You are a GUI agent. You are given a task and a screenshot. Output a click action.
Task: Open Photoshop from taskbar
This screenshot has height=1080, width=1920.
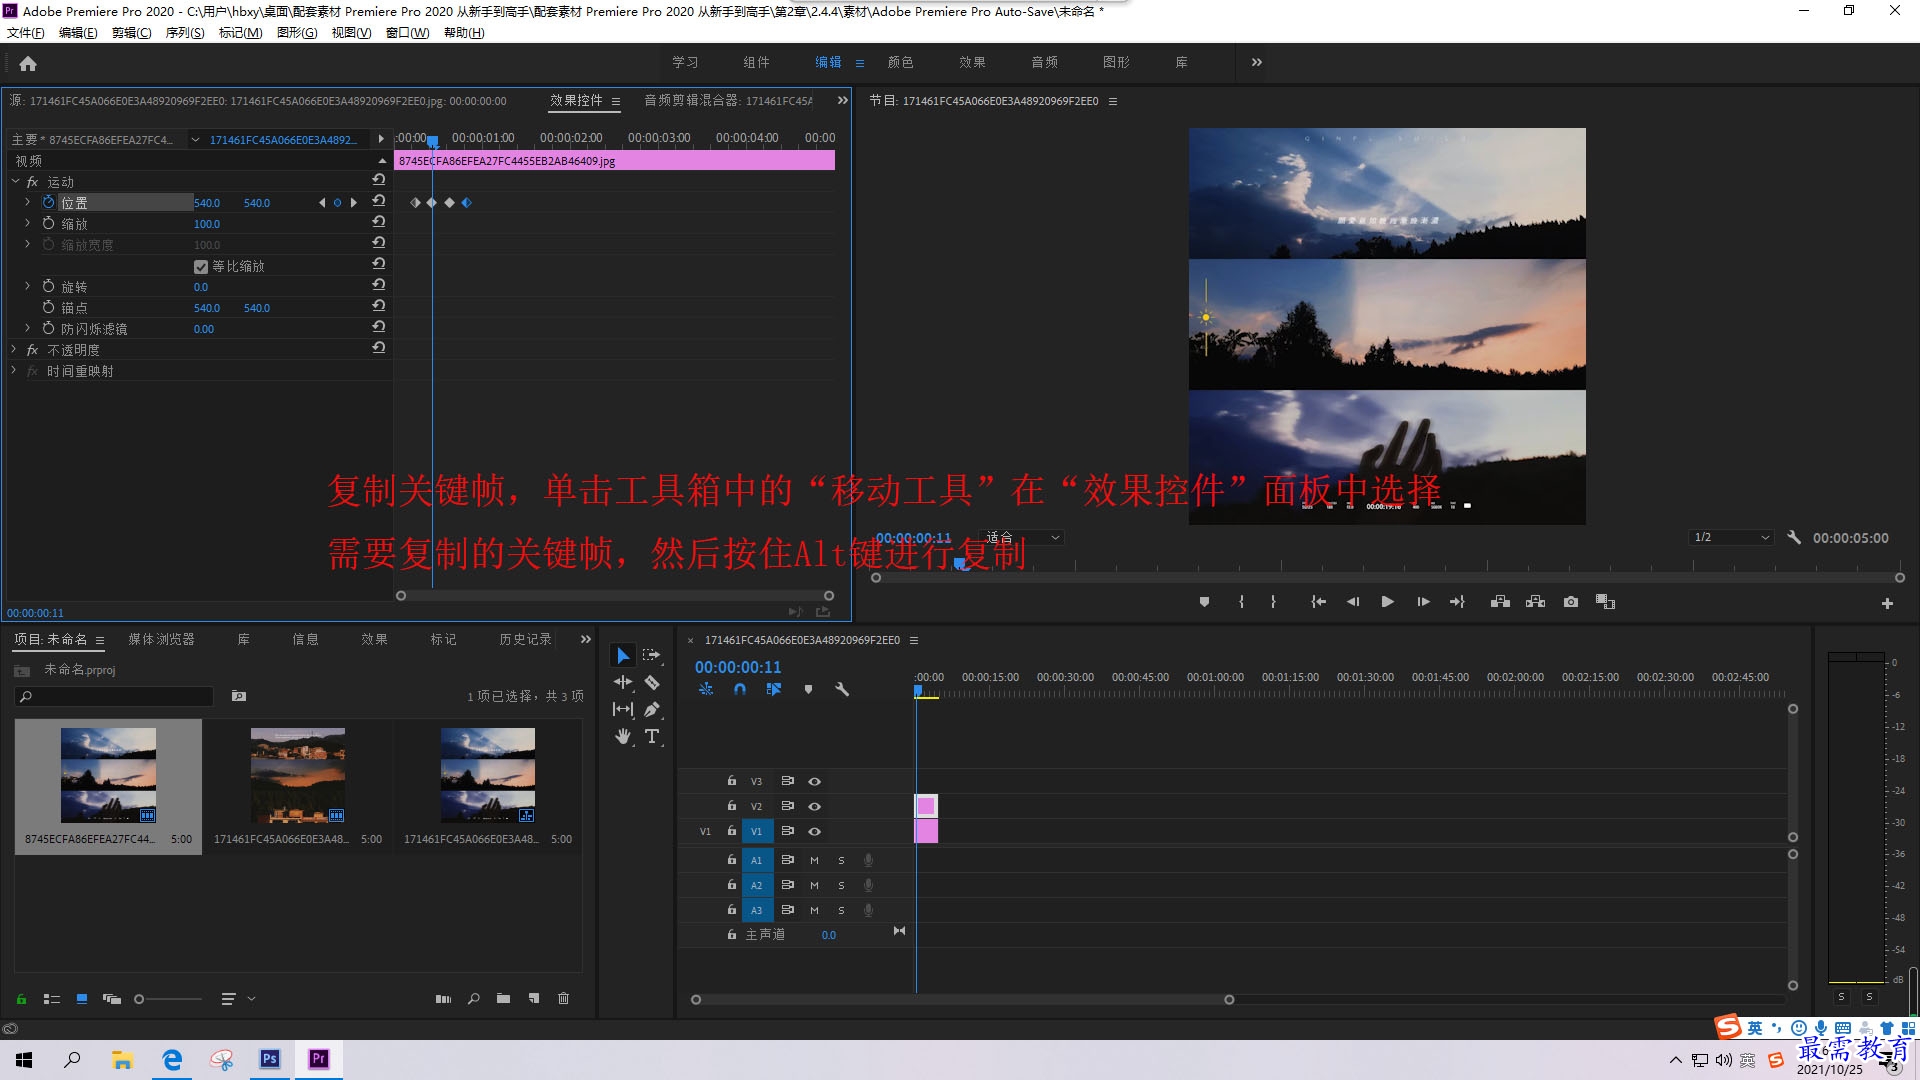coord(269,1059)
